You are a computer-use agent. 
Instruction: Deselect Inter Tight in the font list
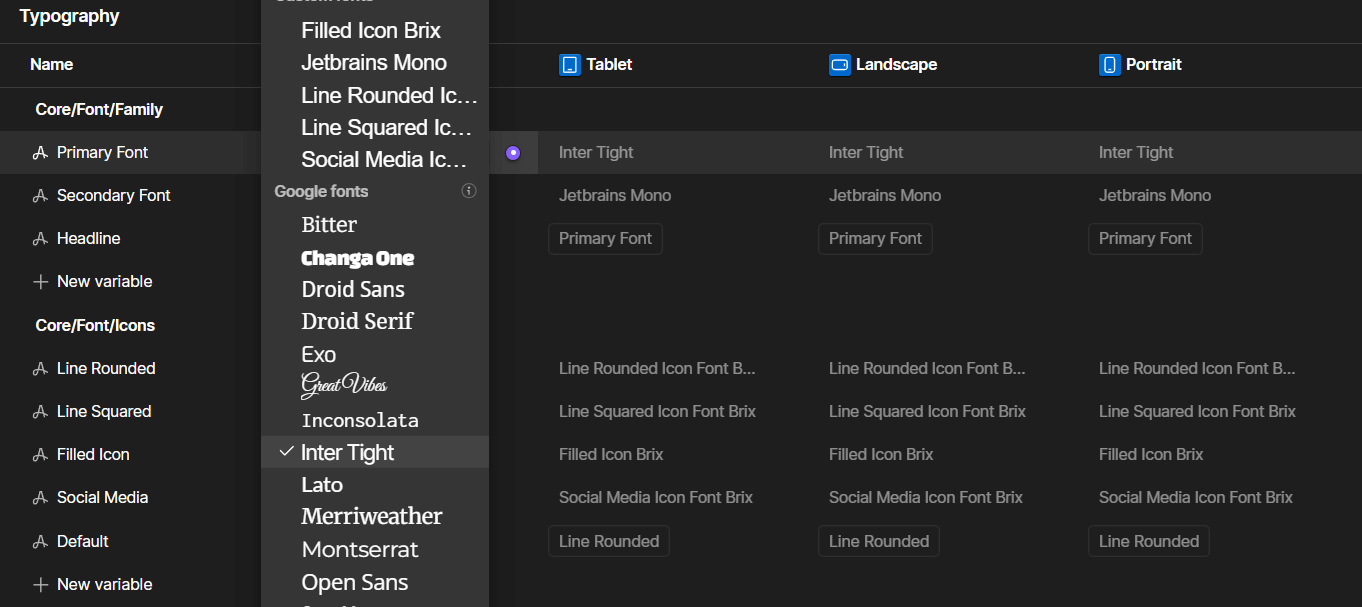point(347,451)
